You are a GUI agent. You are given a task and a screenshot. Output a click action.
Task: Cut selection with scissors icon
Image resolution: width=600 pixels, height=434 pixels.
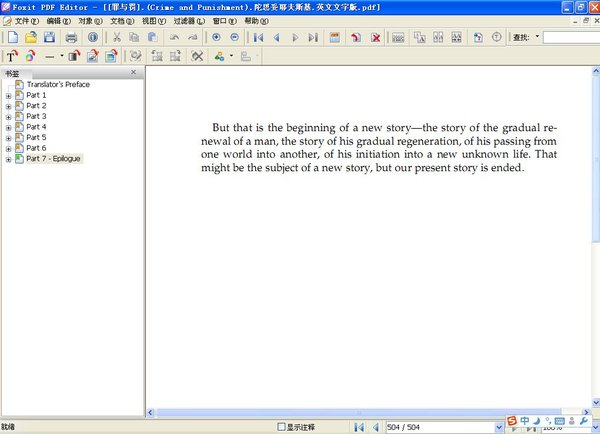pyautogui.click(x=117, y=37)
